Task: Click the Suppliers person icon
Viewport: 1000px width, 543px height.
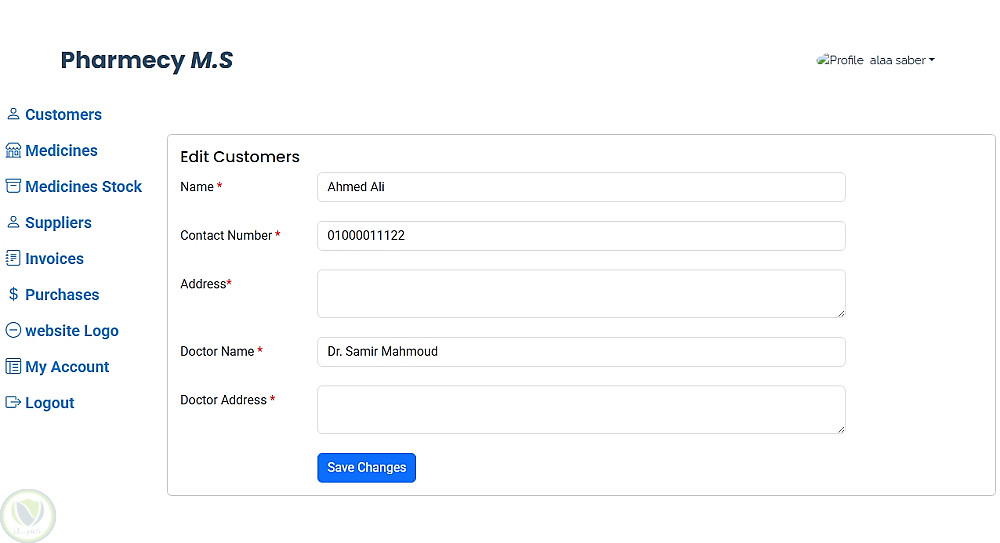Action: coord(13,222)
